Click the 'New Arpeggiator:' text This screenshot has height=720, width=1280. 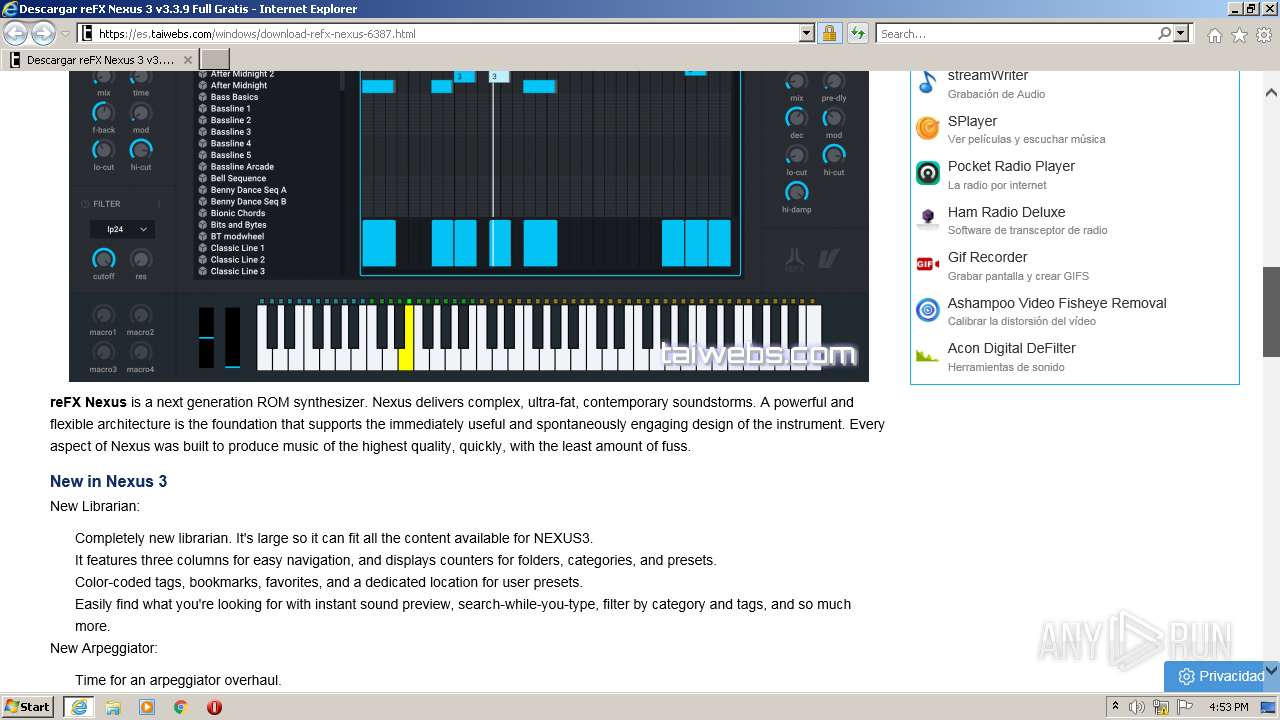click(x=104, y=648)
